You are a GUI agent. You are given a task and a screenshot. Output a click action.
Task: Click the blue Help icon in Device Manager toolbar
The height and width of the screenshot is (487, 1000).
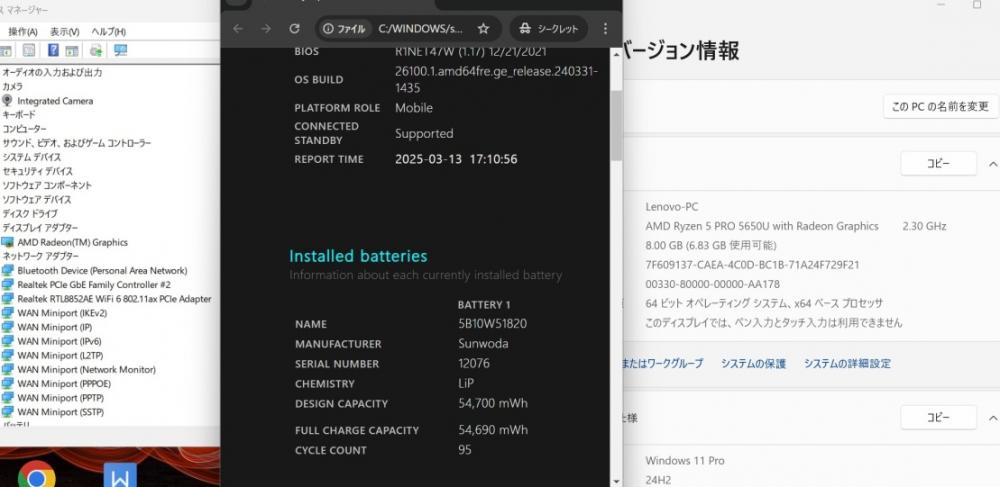54,50
